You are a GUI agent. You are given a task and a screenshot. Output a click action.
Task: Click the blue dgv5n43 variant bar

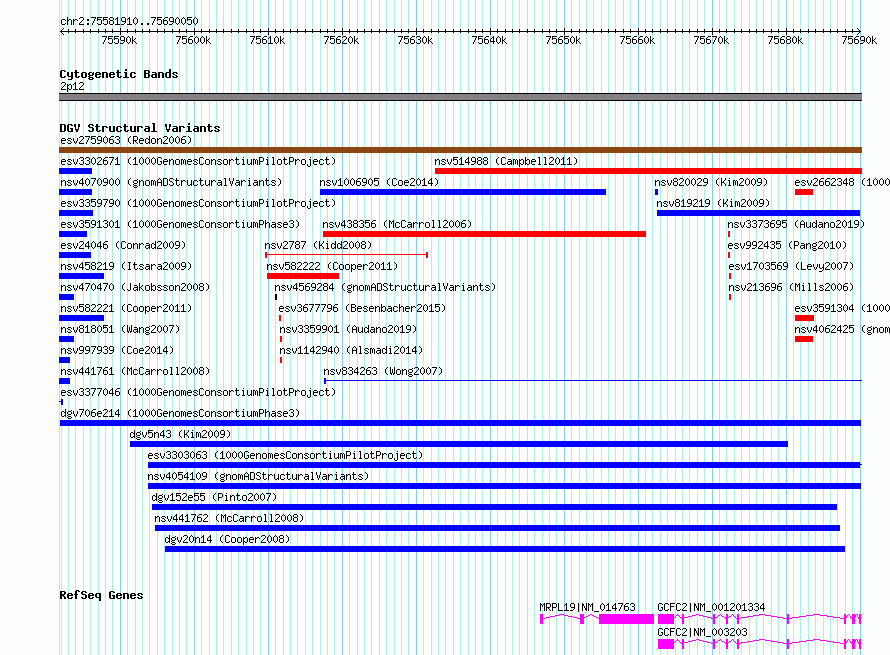(459, 444)
